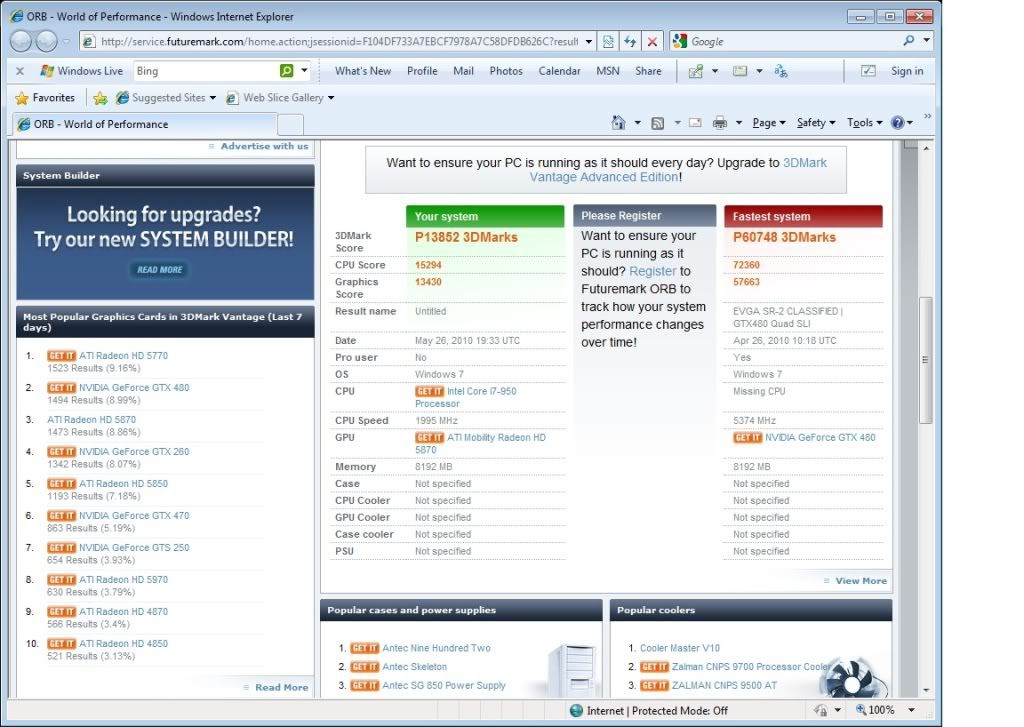The width and height of the screenshot is (1024, 727).
Task: Click inside the Bing search input field
Action: click(x=206, y=71)
